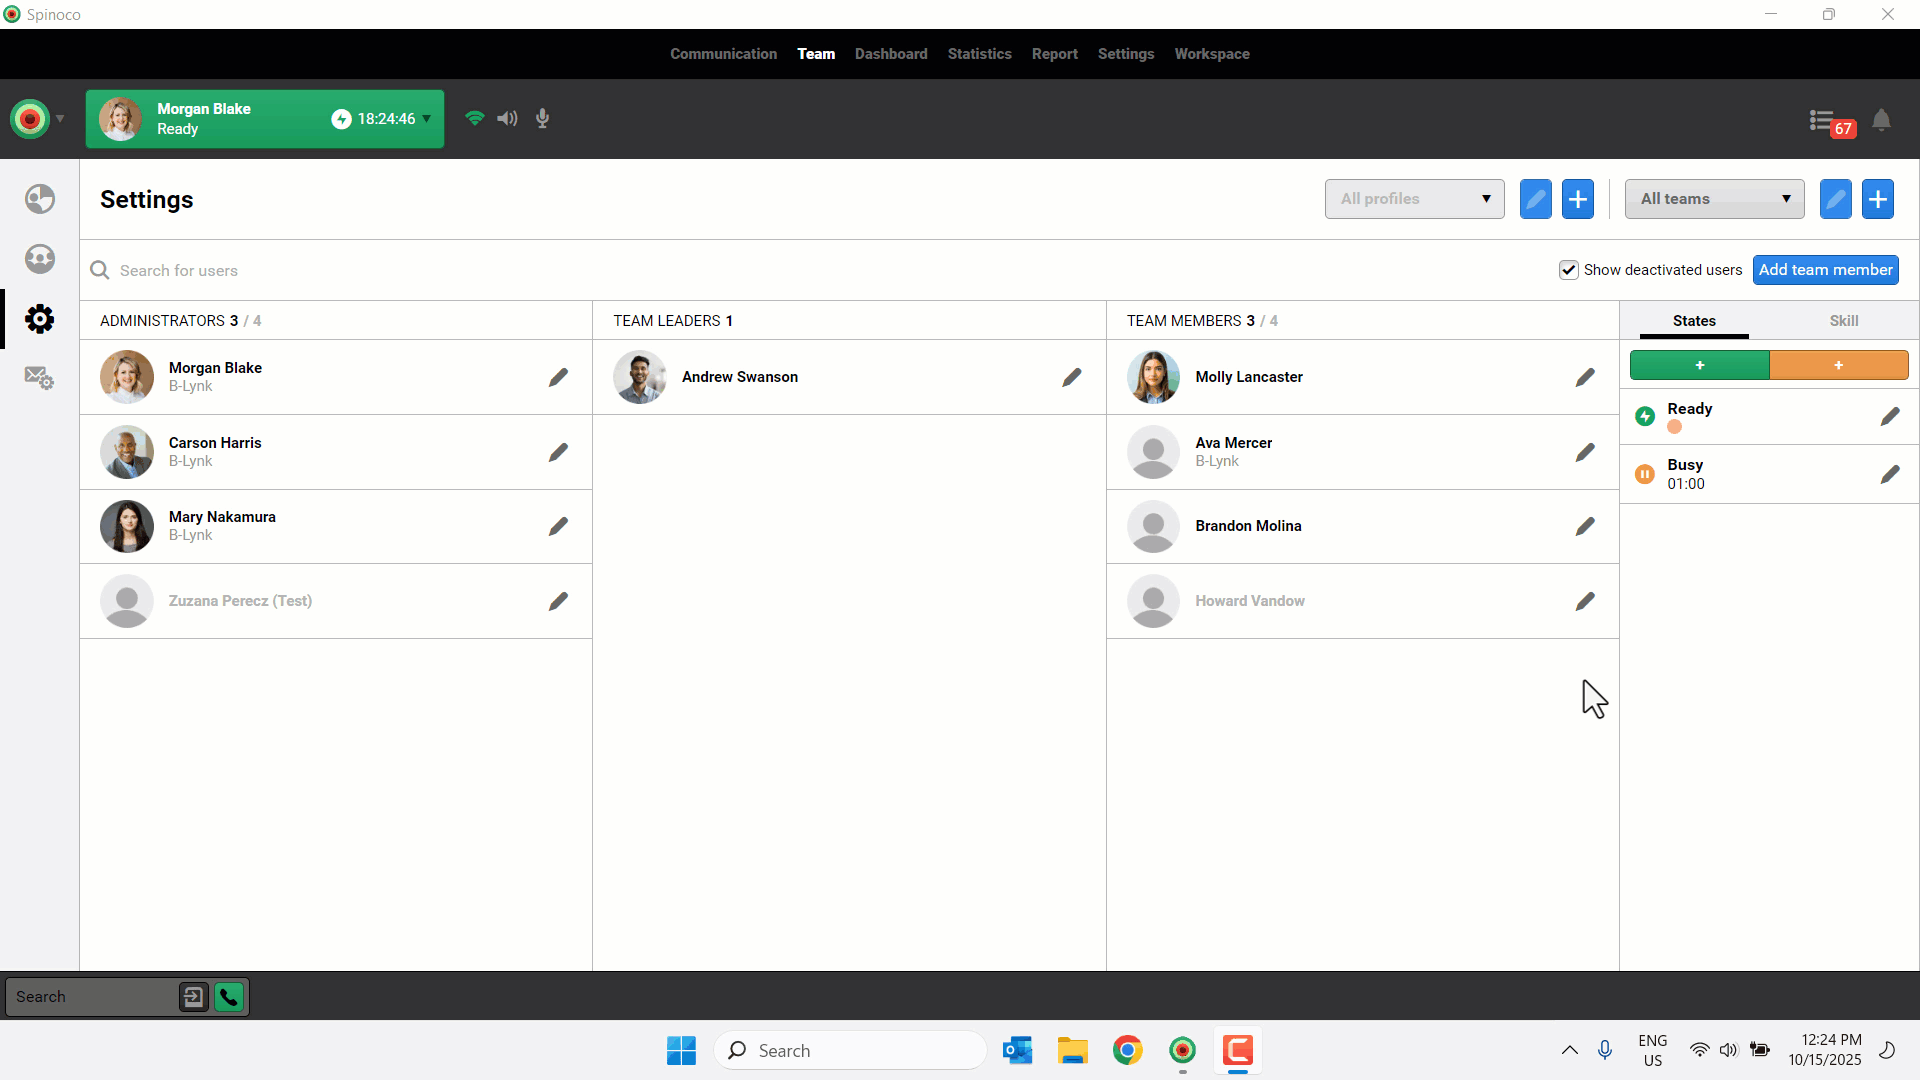Click the speaker volume icon in header
Screen dimensions: 1920x1080
[508, 119]
